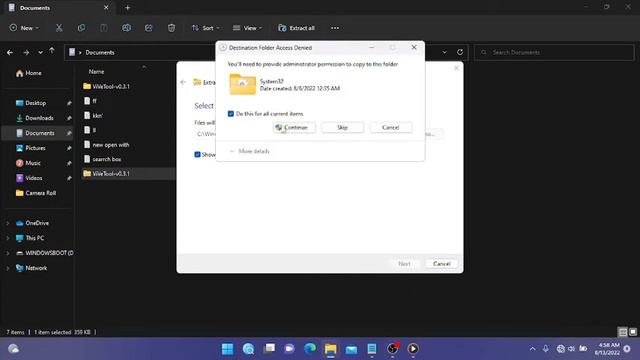Open Mail from the taskbar

tap(351, 349)
